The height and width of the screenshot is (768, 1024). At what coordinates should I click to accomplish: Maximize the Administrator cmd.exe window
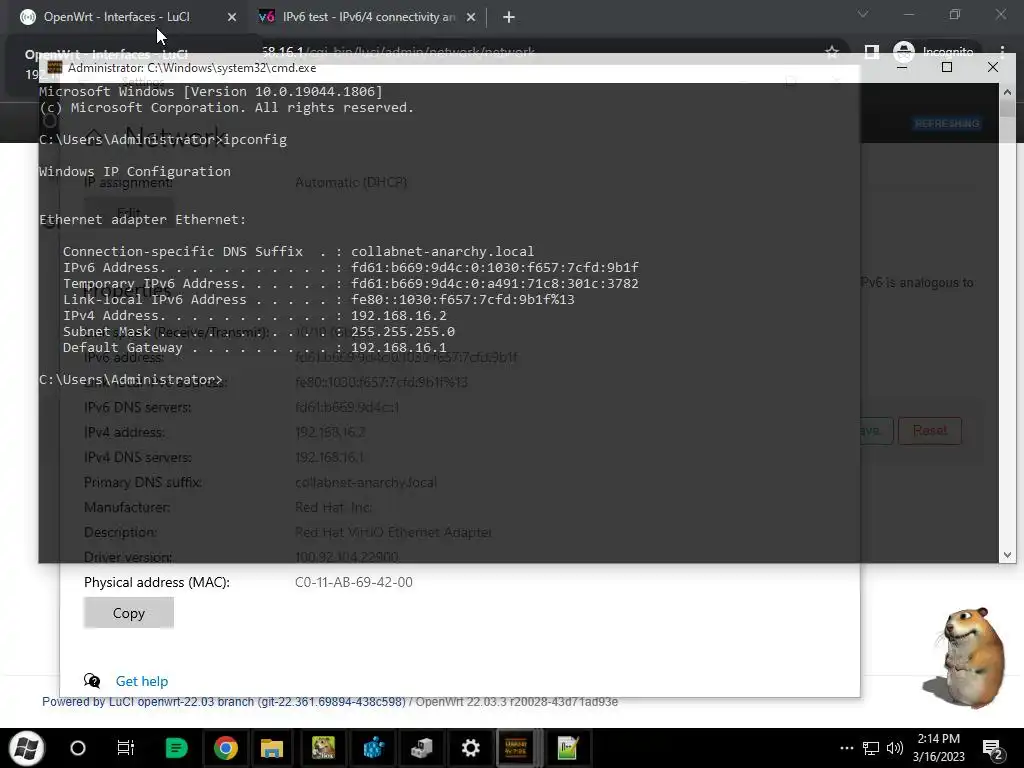pos(947,67)
